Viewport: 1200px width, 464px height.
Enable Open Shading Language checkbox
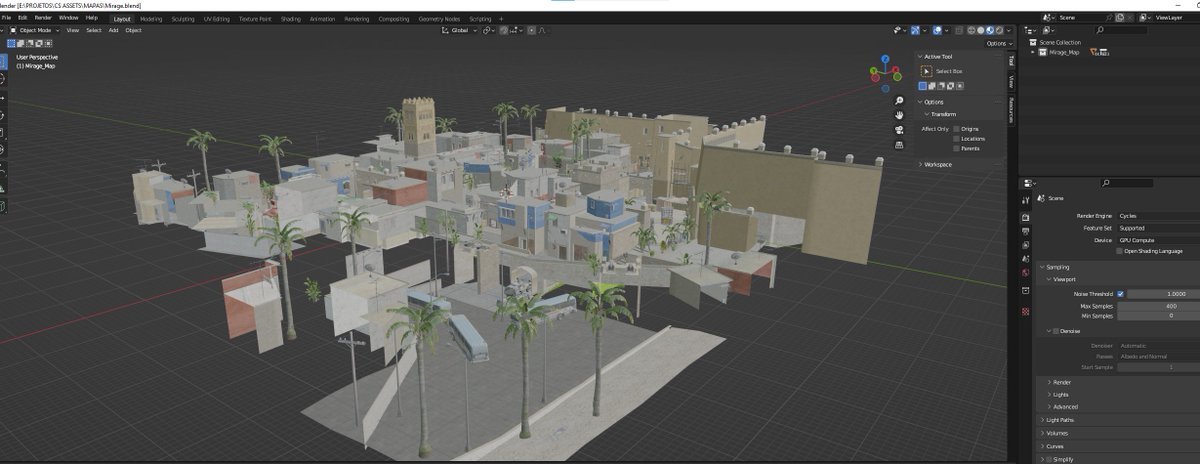click(x=1120, y=251)
